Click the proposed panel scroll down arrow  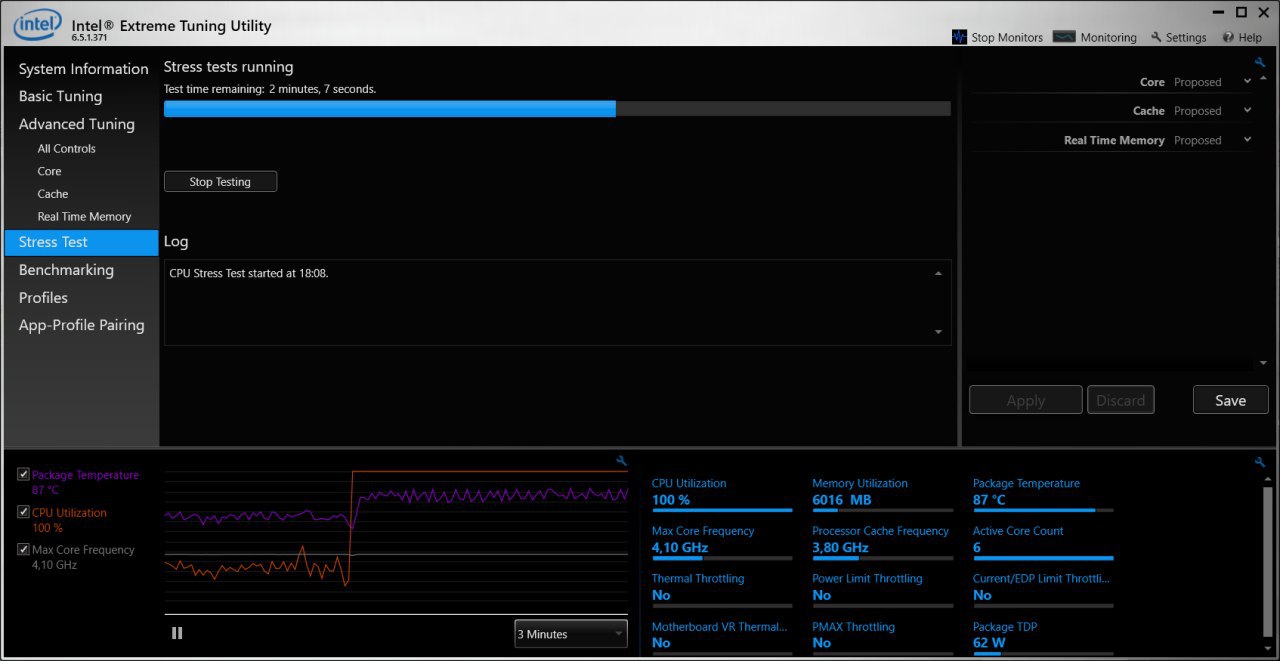point(1263,363)
